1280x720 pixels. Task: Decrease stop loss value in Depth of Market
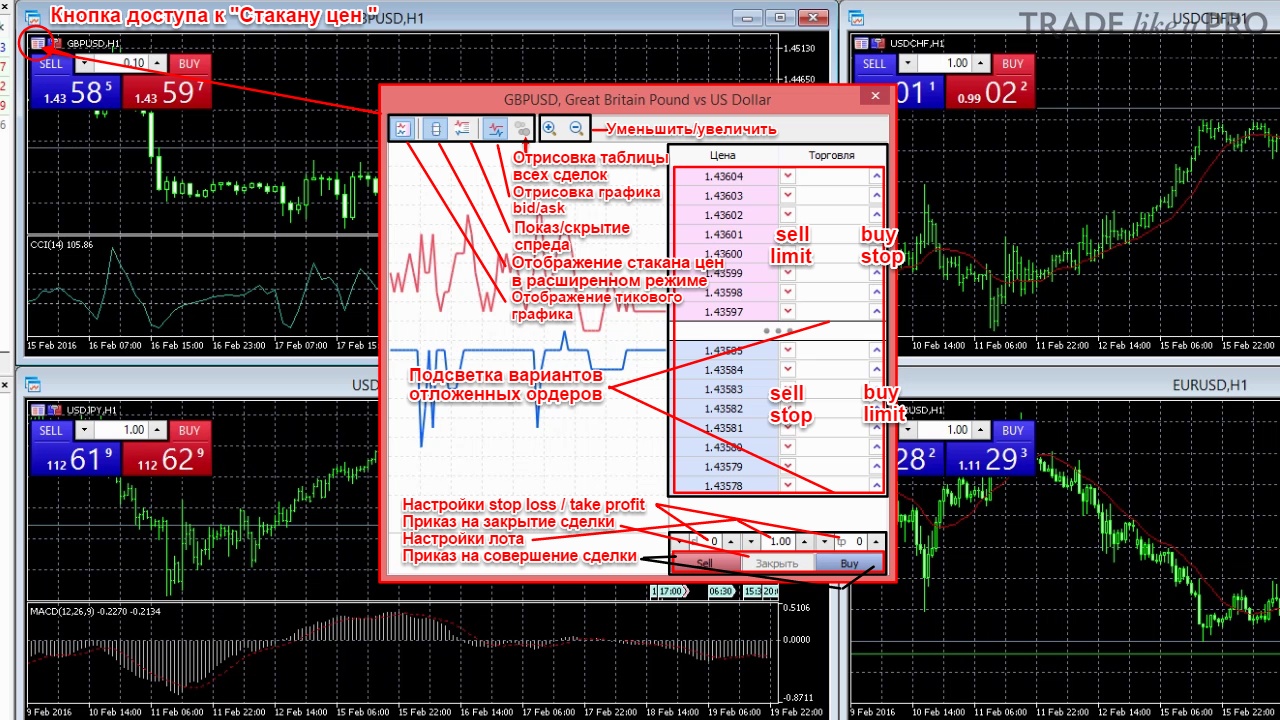679,541
